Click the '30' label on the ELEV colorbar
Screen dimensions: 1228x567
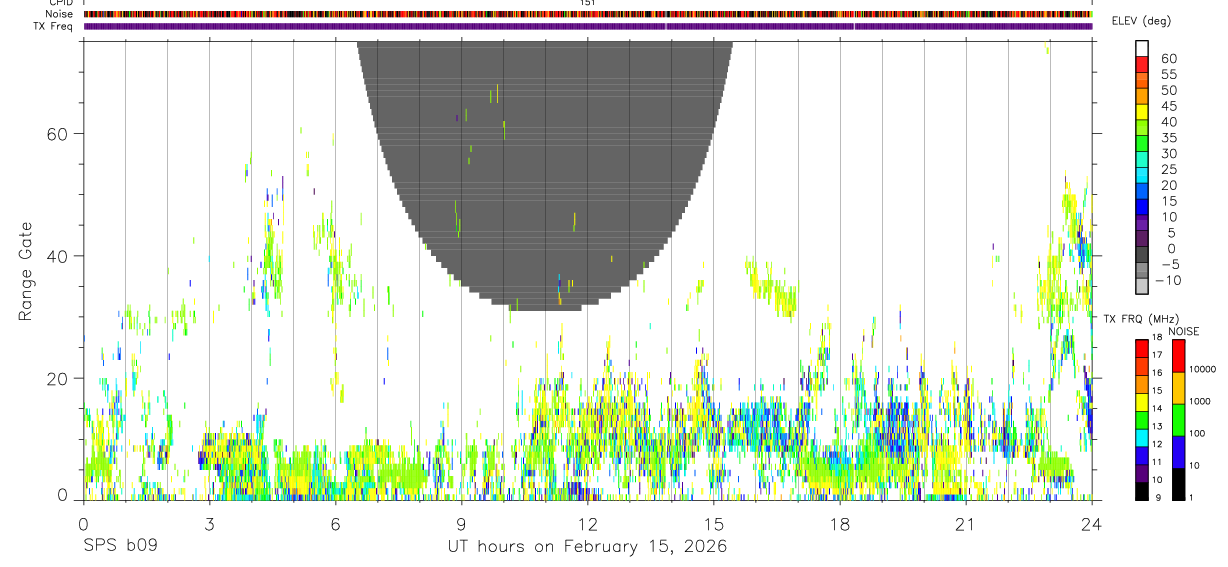[1168, 154]
